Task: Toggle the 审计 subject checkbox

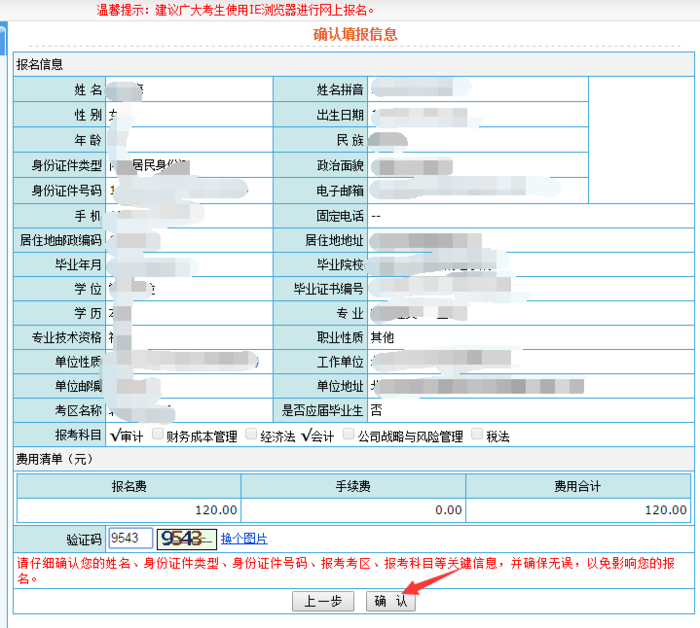Action: 116,436
